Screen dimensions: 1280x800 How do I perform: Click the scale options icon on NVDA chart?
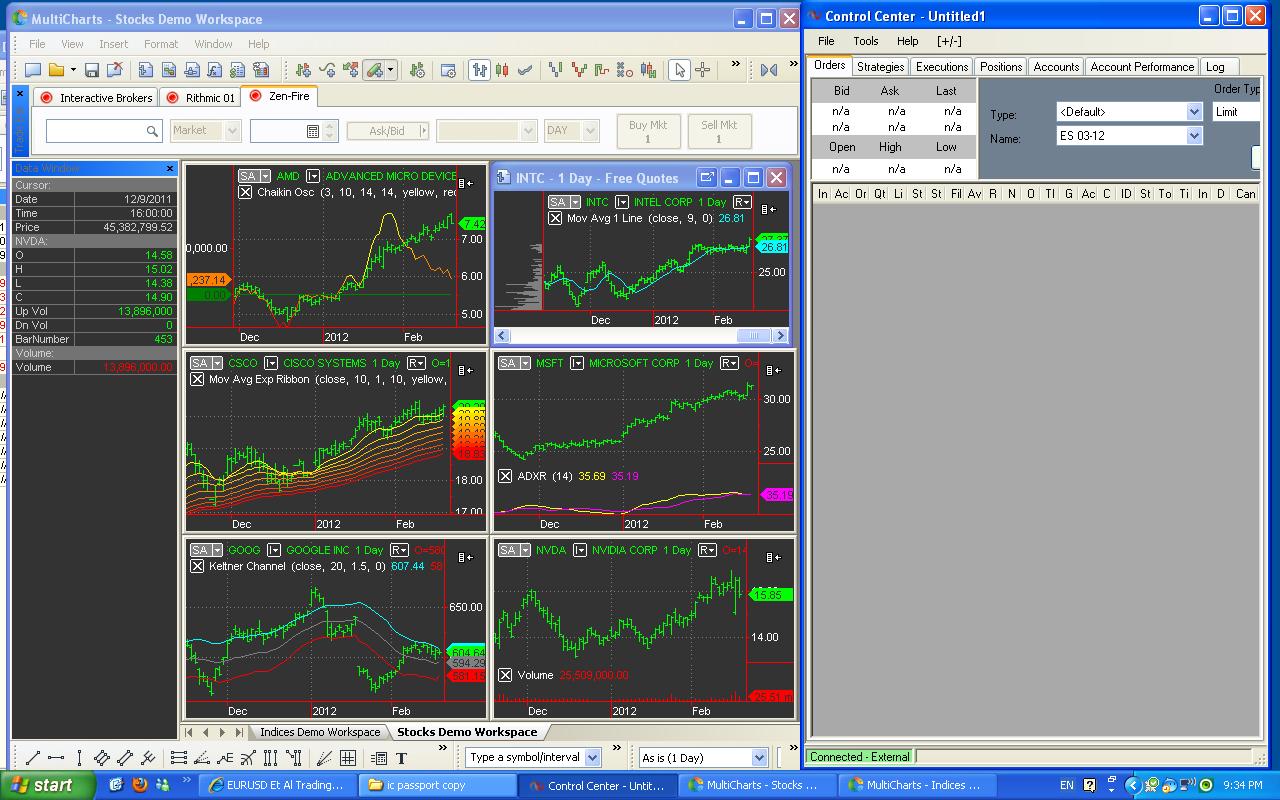[x=773, y=557]
